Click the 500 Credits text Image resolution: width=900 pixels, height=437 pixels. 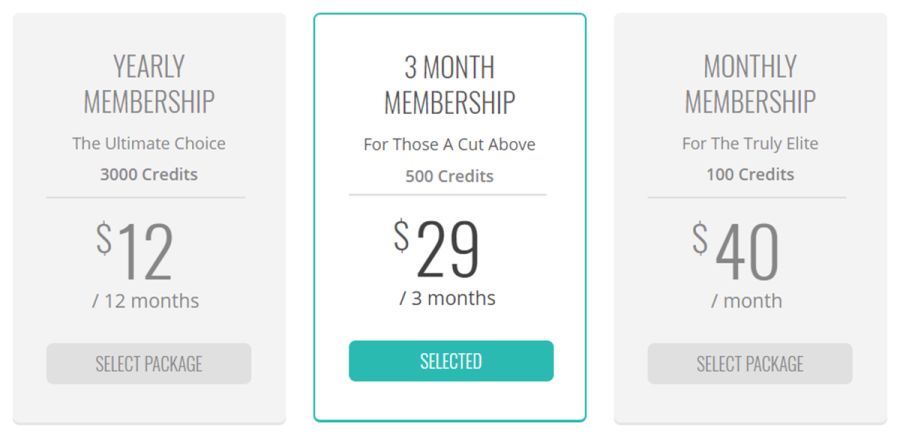click(x=449, y=176)
